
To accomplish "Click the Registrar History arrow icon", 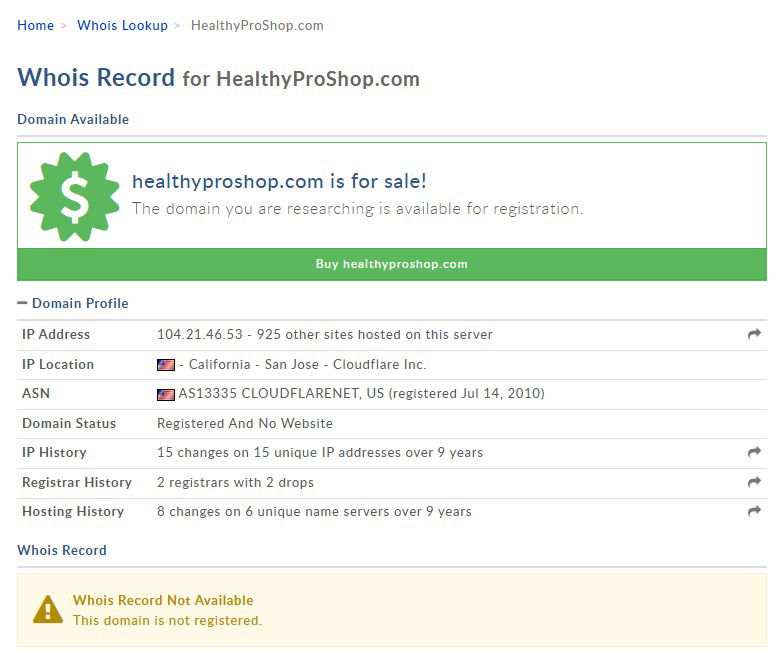I will coord(755,482).
